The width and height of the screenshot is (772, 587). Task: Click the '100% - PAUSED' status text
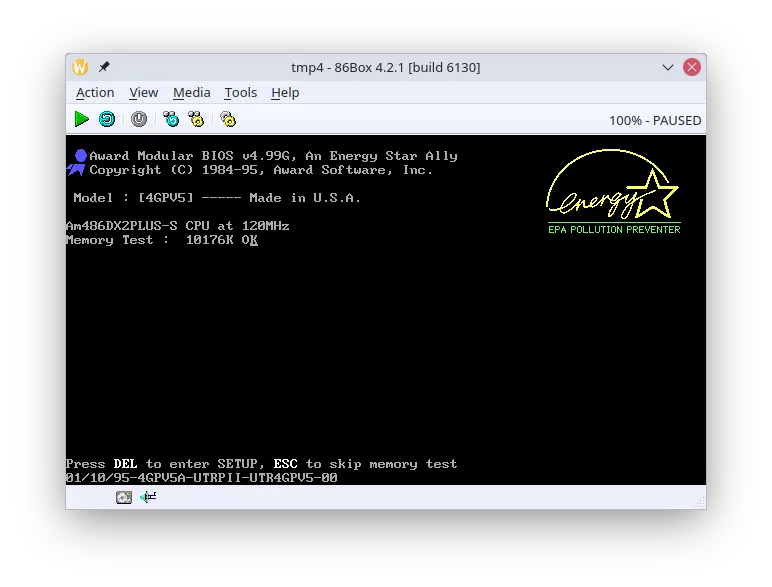coord(655,121)
